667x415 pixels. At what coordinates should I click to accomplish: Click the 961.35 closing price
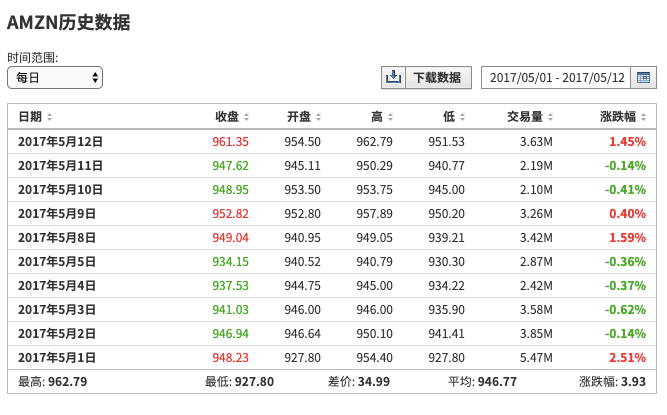click(x=230, y=142)
